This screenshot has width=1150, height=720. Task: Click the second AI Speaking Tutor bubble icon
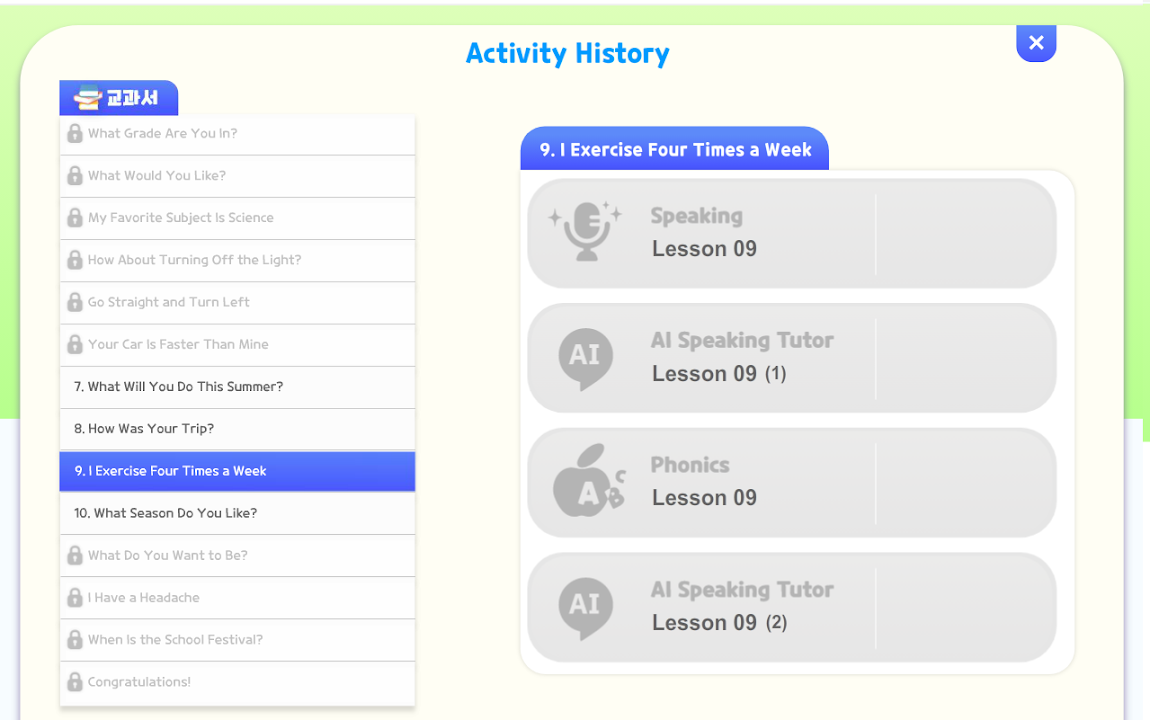(585, 606)
